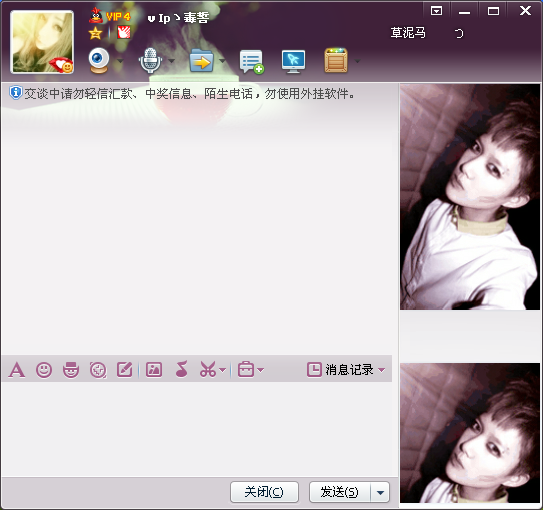Image resolution: width=543 pixels, height=510 pixels.
Task: Open the applications box icon
Action: (x=336, y=61)
